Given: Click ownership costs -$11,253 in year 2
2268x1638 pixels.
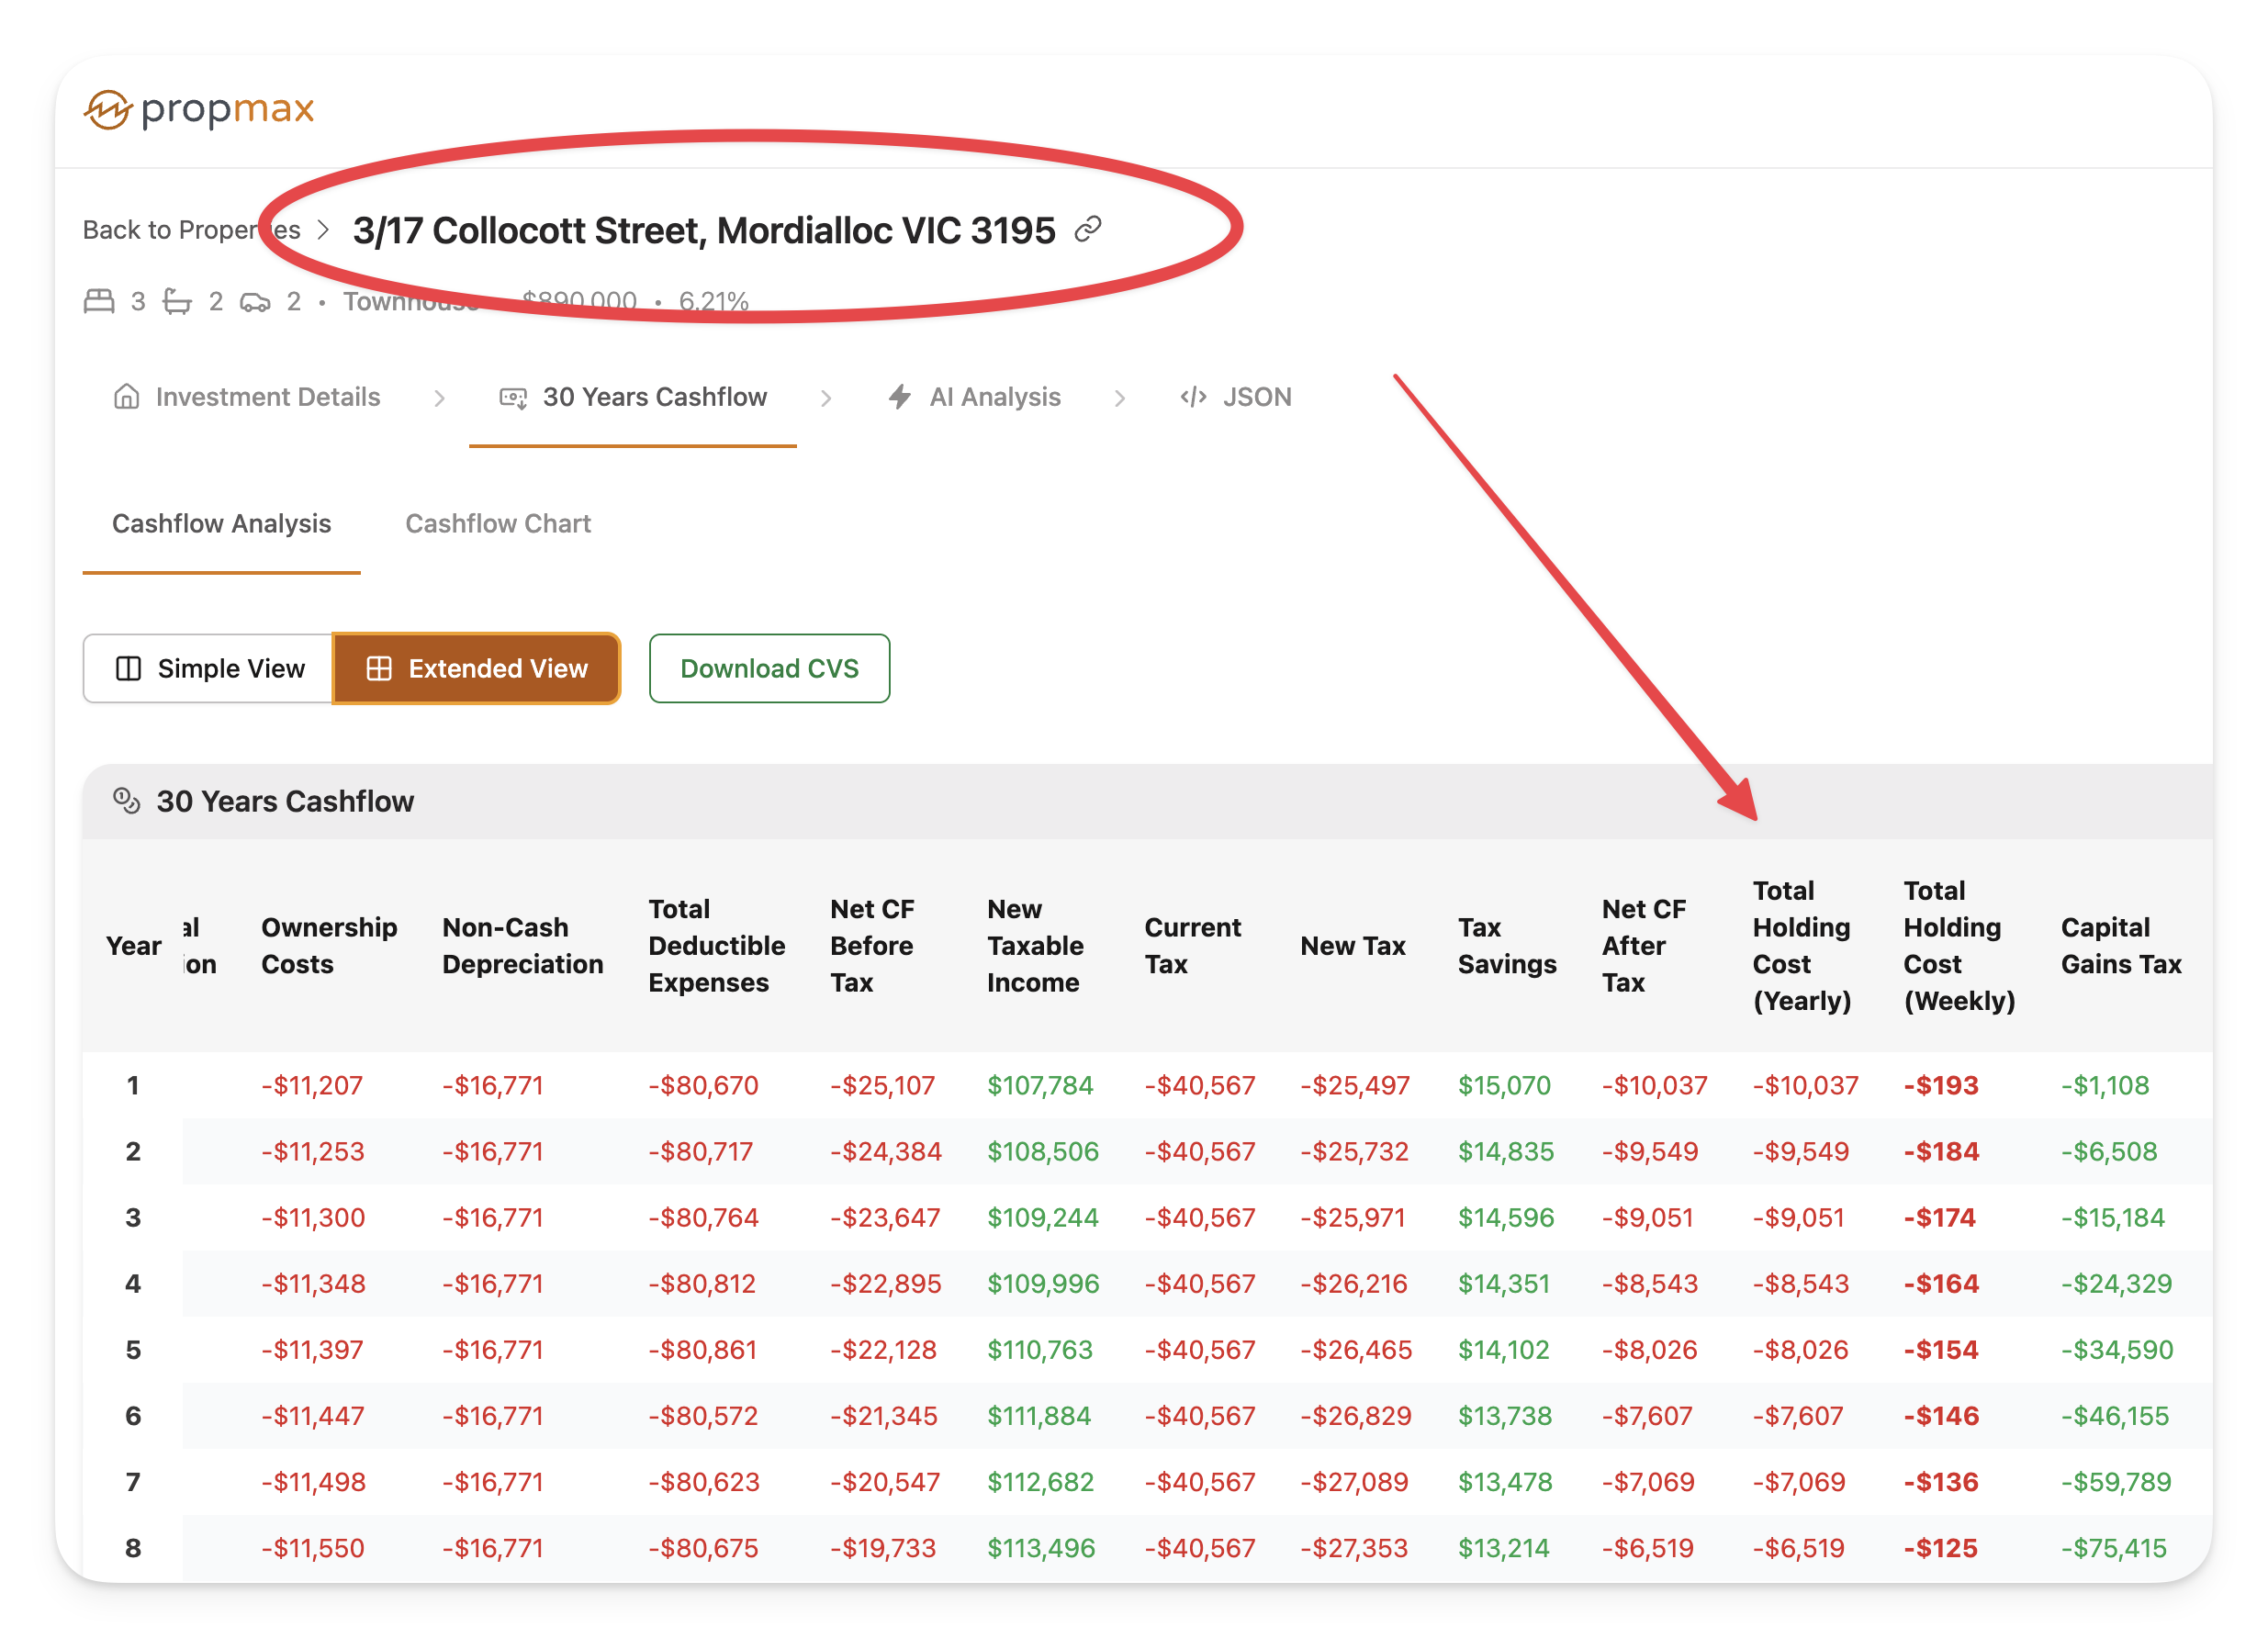Looking at the screenshot, I should [x=313, y=1151].
